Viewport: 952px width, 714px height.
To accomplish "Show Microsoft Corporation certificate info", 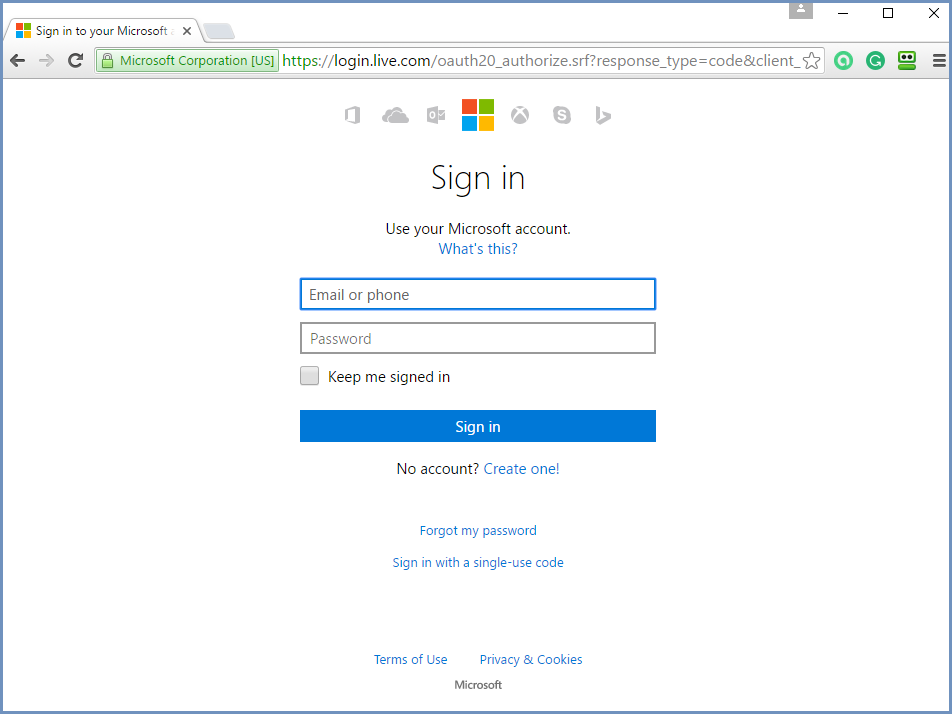I will click(187, 61).
